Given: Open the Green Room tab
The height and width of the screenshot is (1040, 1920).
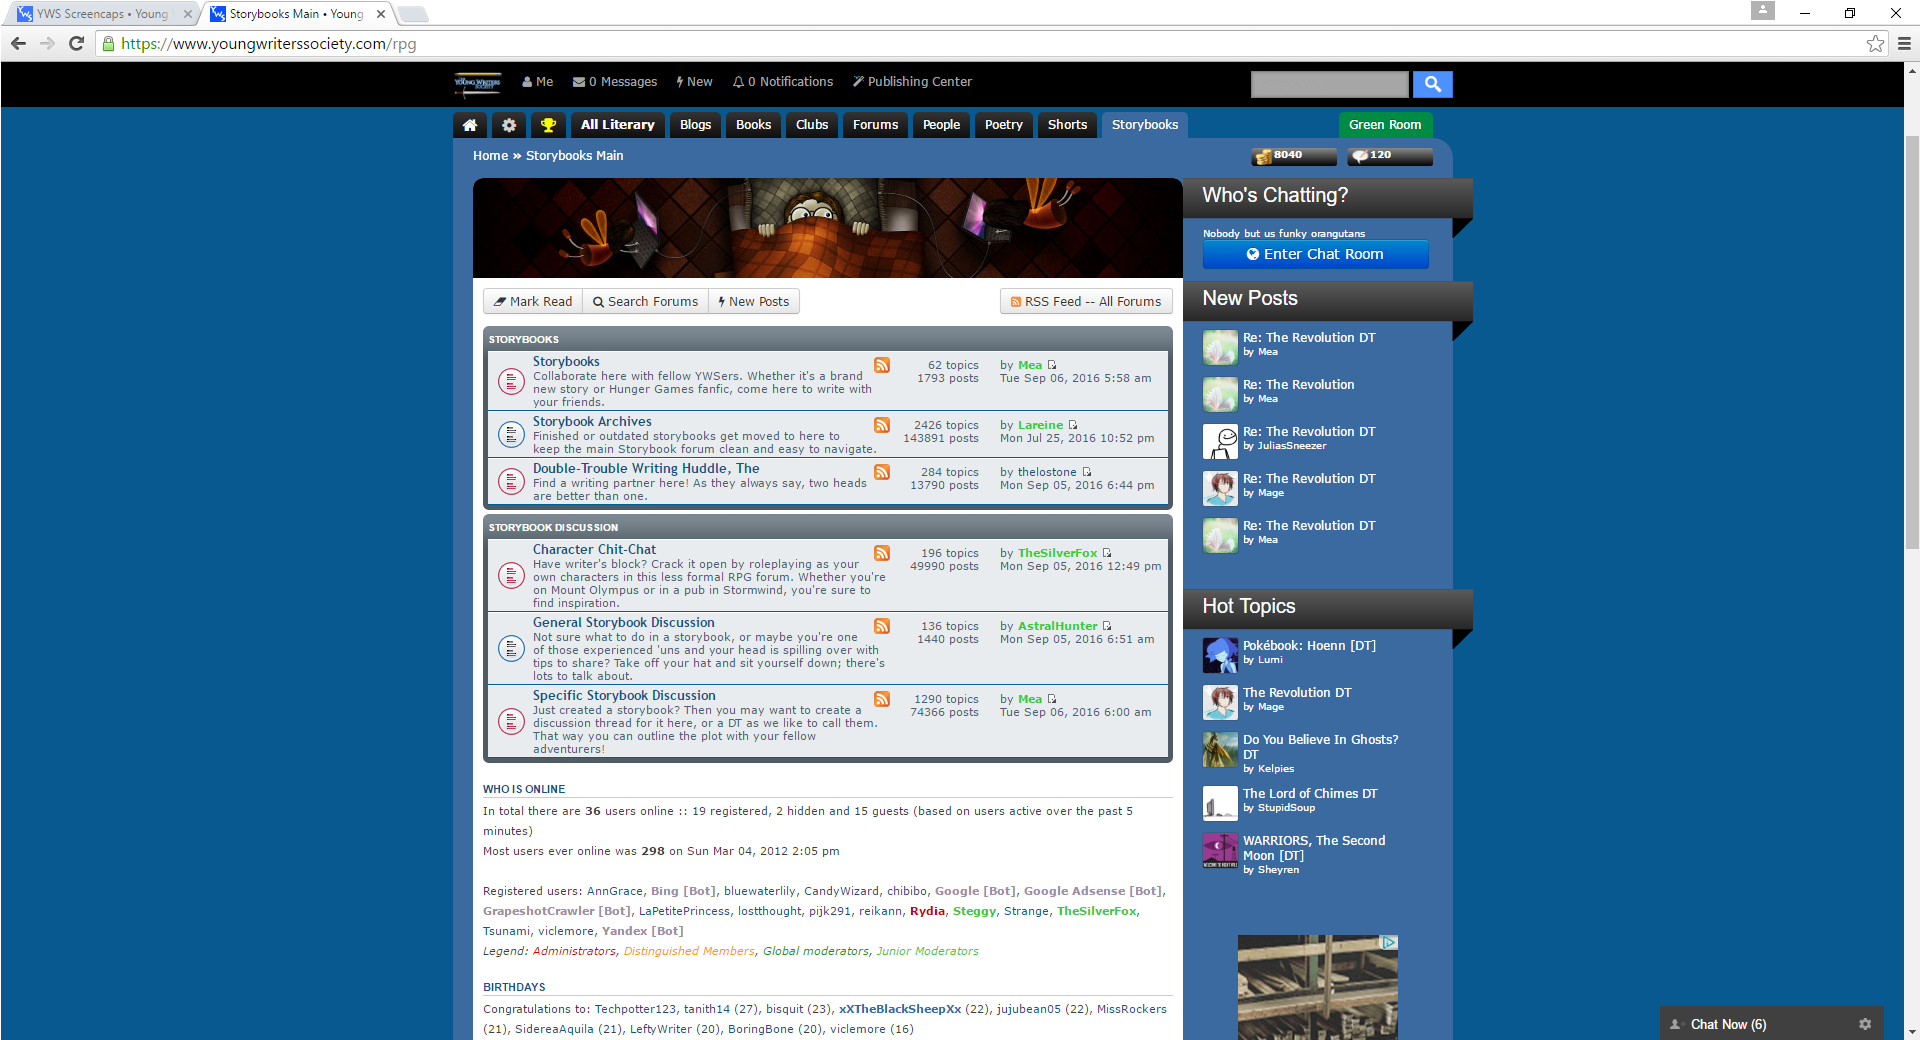Looking at the screenshot, I should coord(1385,125).
